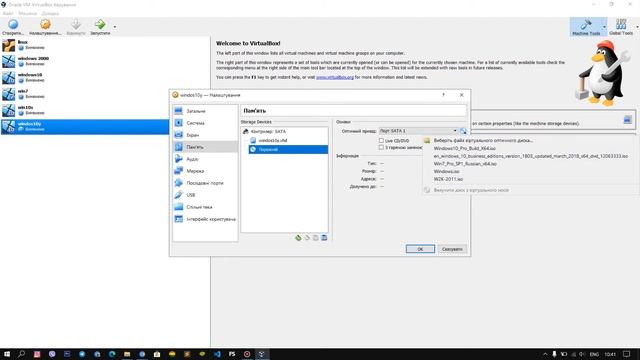Image resolution: width=640 pixels, height=360 pixels.
Task: Click the greyed Discard down-arrow toolbar icon
Action: tap(76, 24)
